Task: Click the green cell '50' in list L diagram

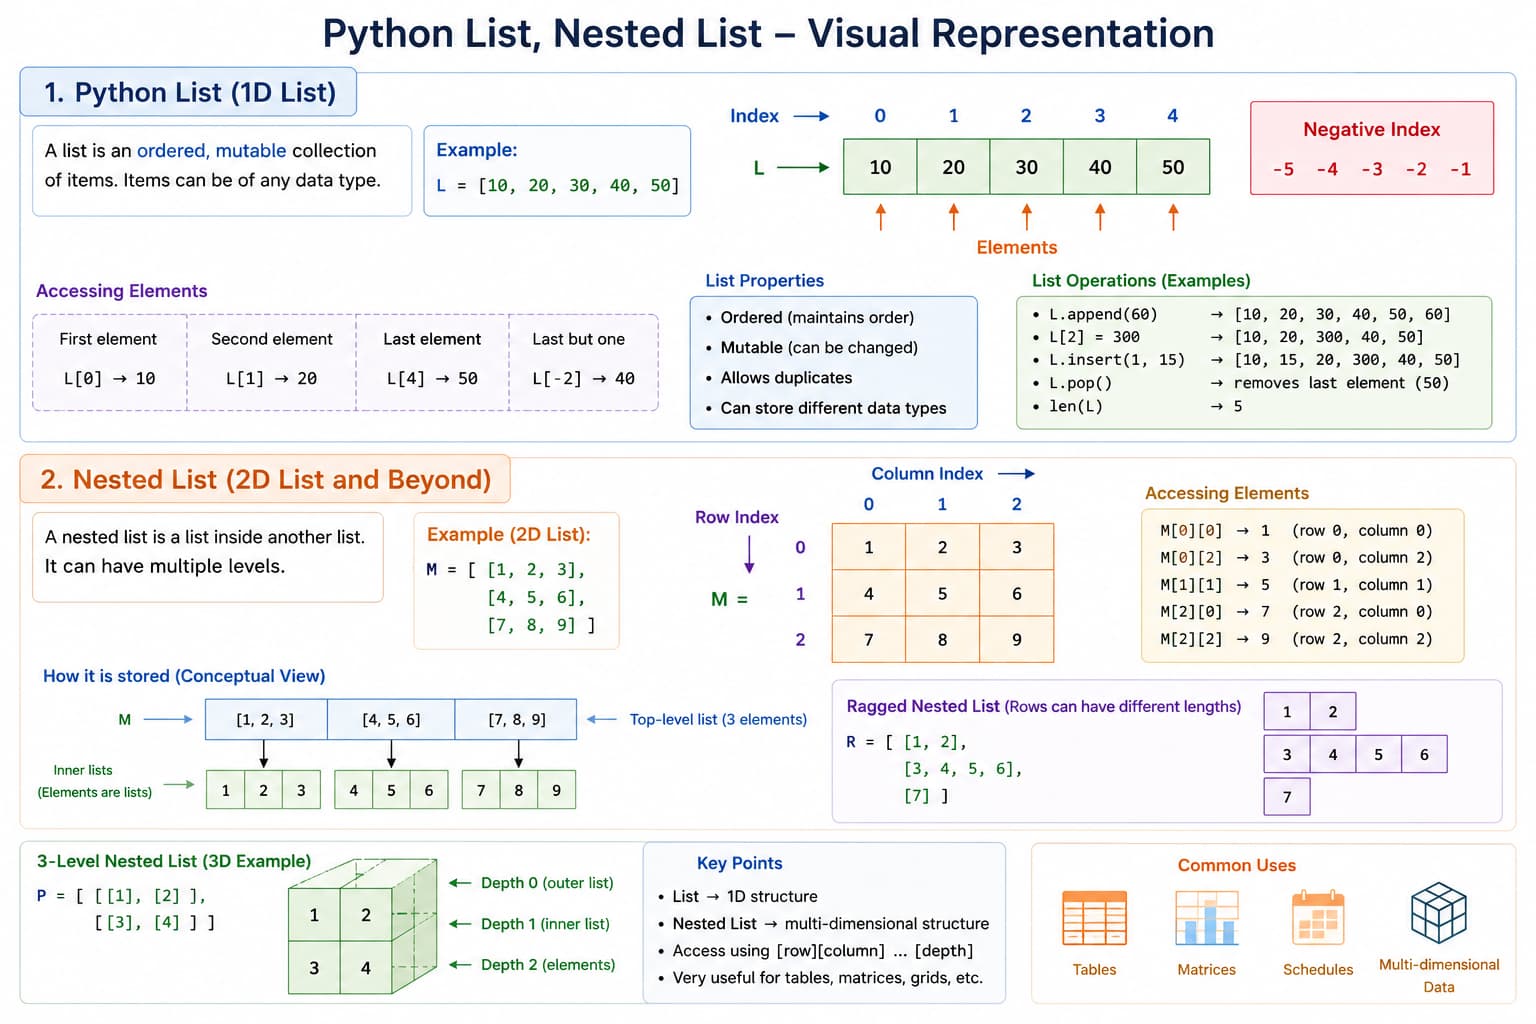Action: (1173, 167)
